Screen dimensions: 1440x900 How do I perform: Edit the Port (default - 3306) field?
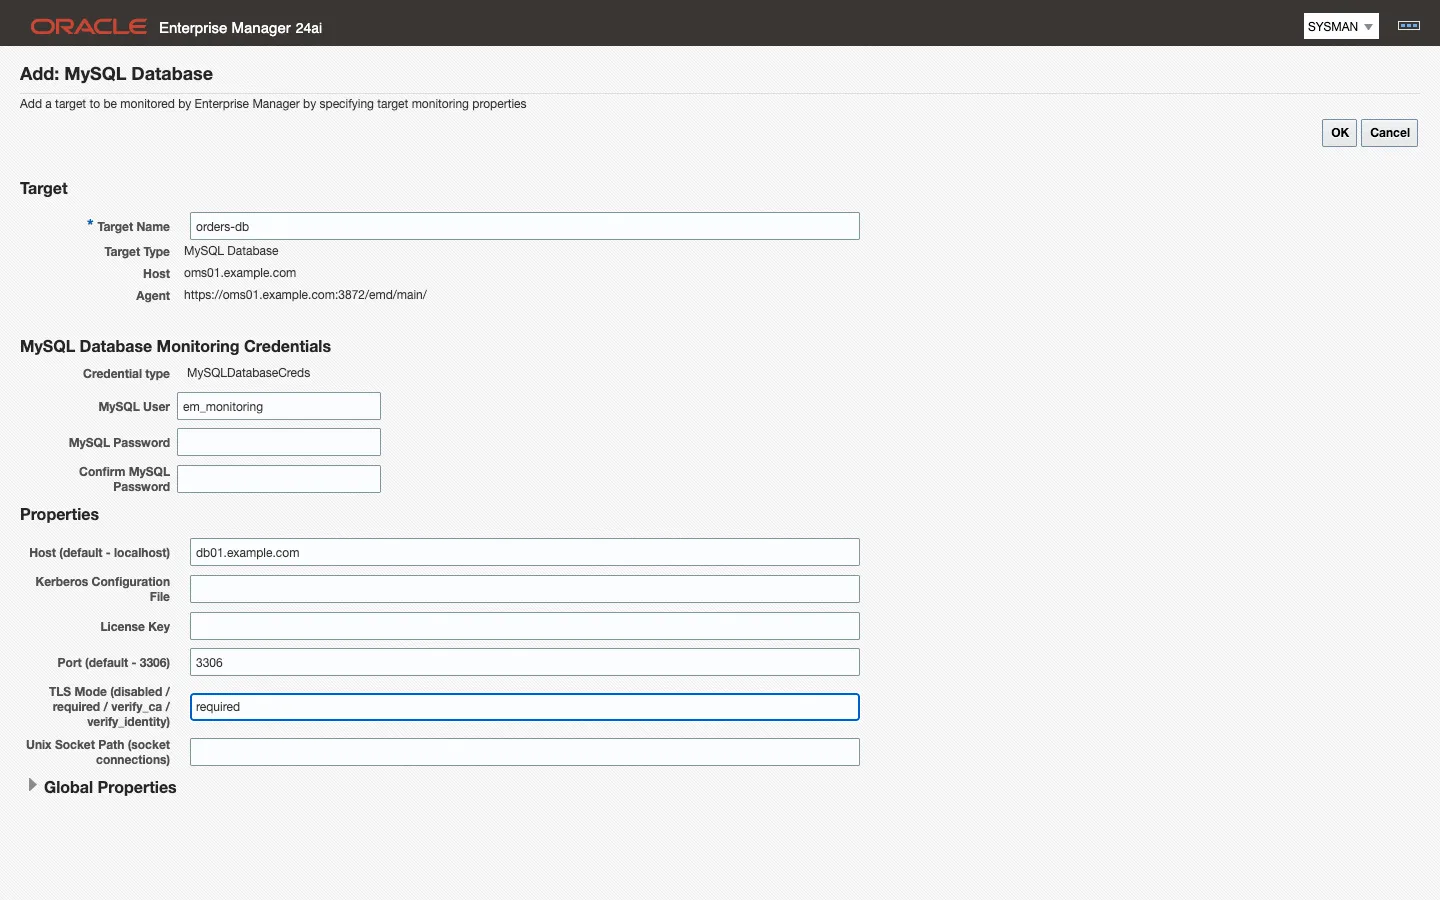[525, 662]
